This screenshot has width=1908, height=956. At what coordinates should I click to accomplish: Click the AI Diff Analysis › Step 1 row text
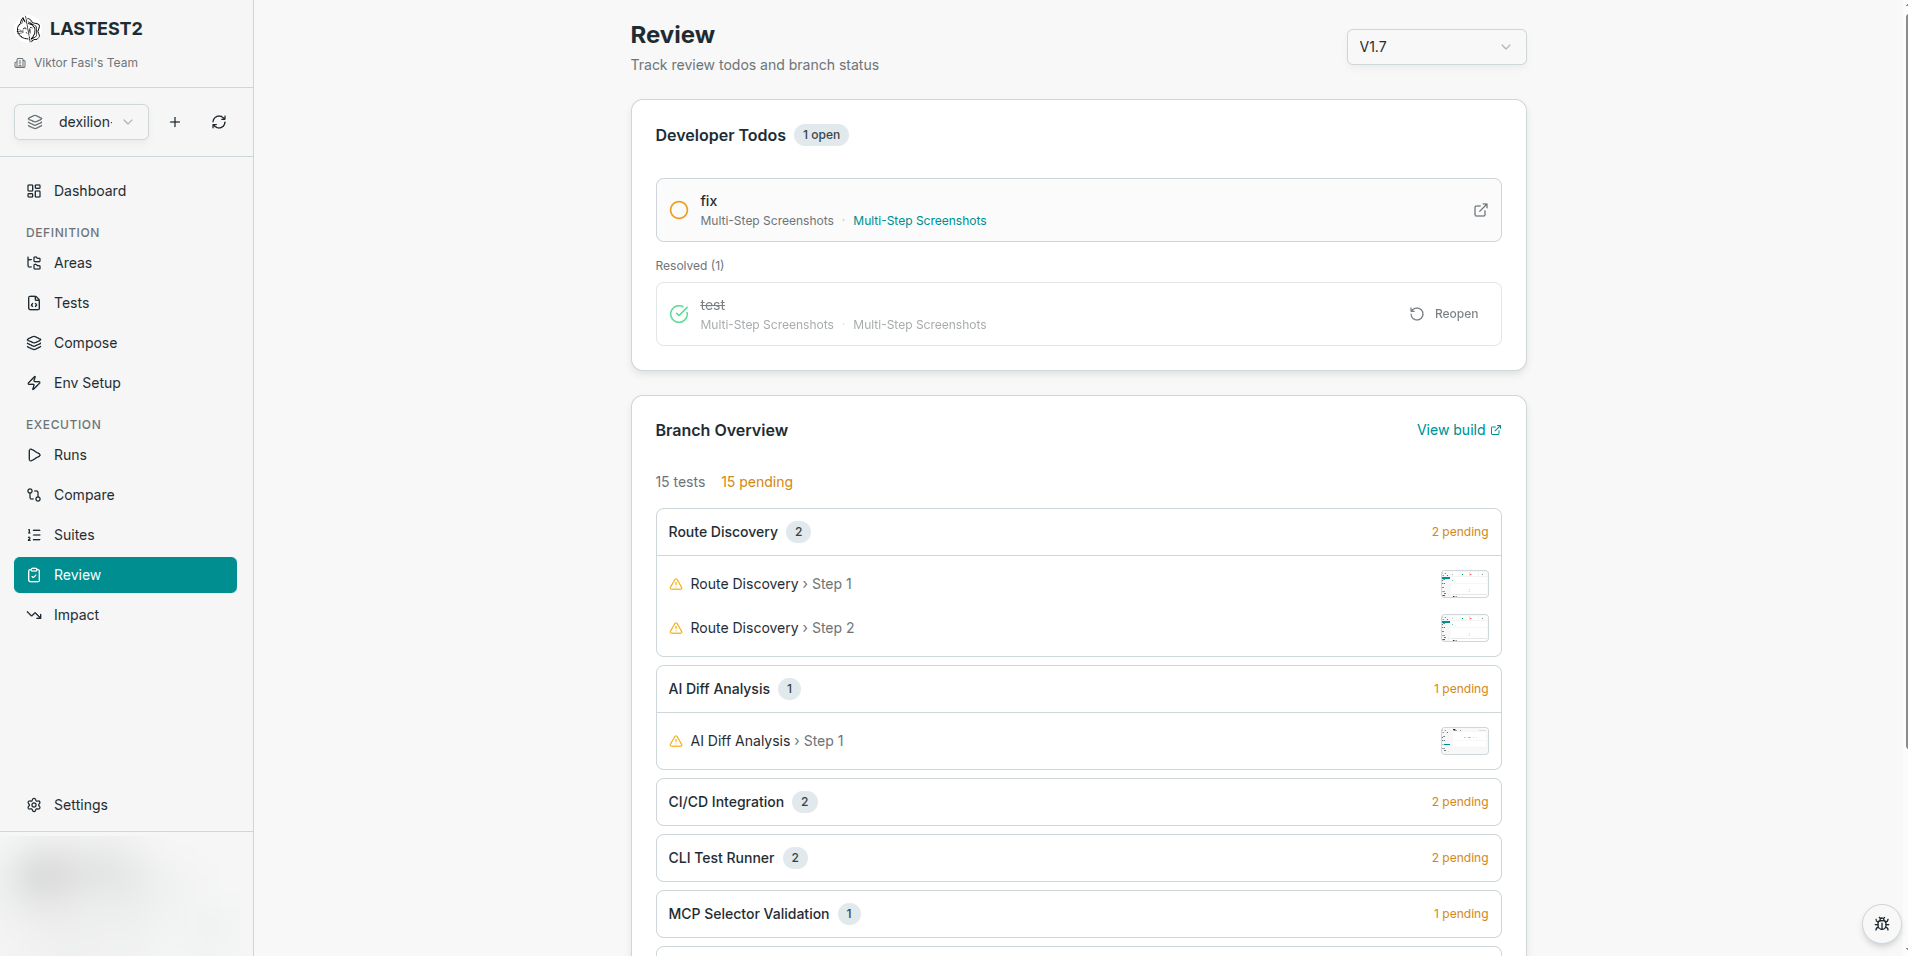coord(767,741)
